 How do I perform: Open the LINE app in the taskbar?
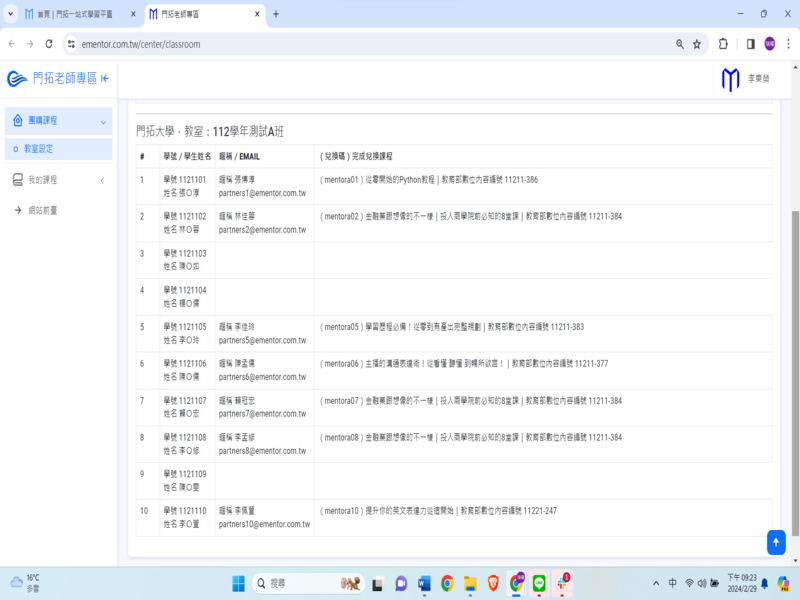[x=539, y=583]
